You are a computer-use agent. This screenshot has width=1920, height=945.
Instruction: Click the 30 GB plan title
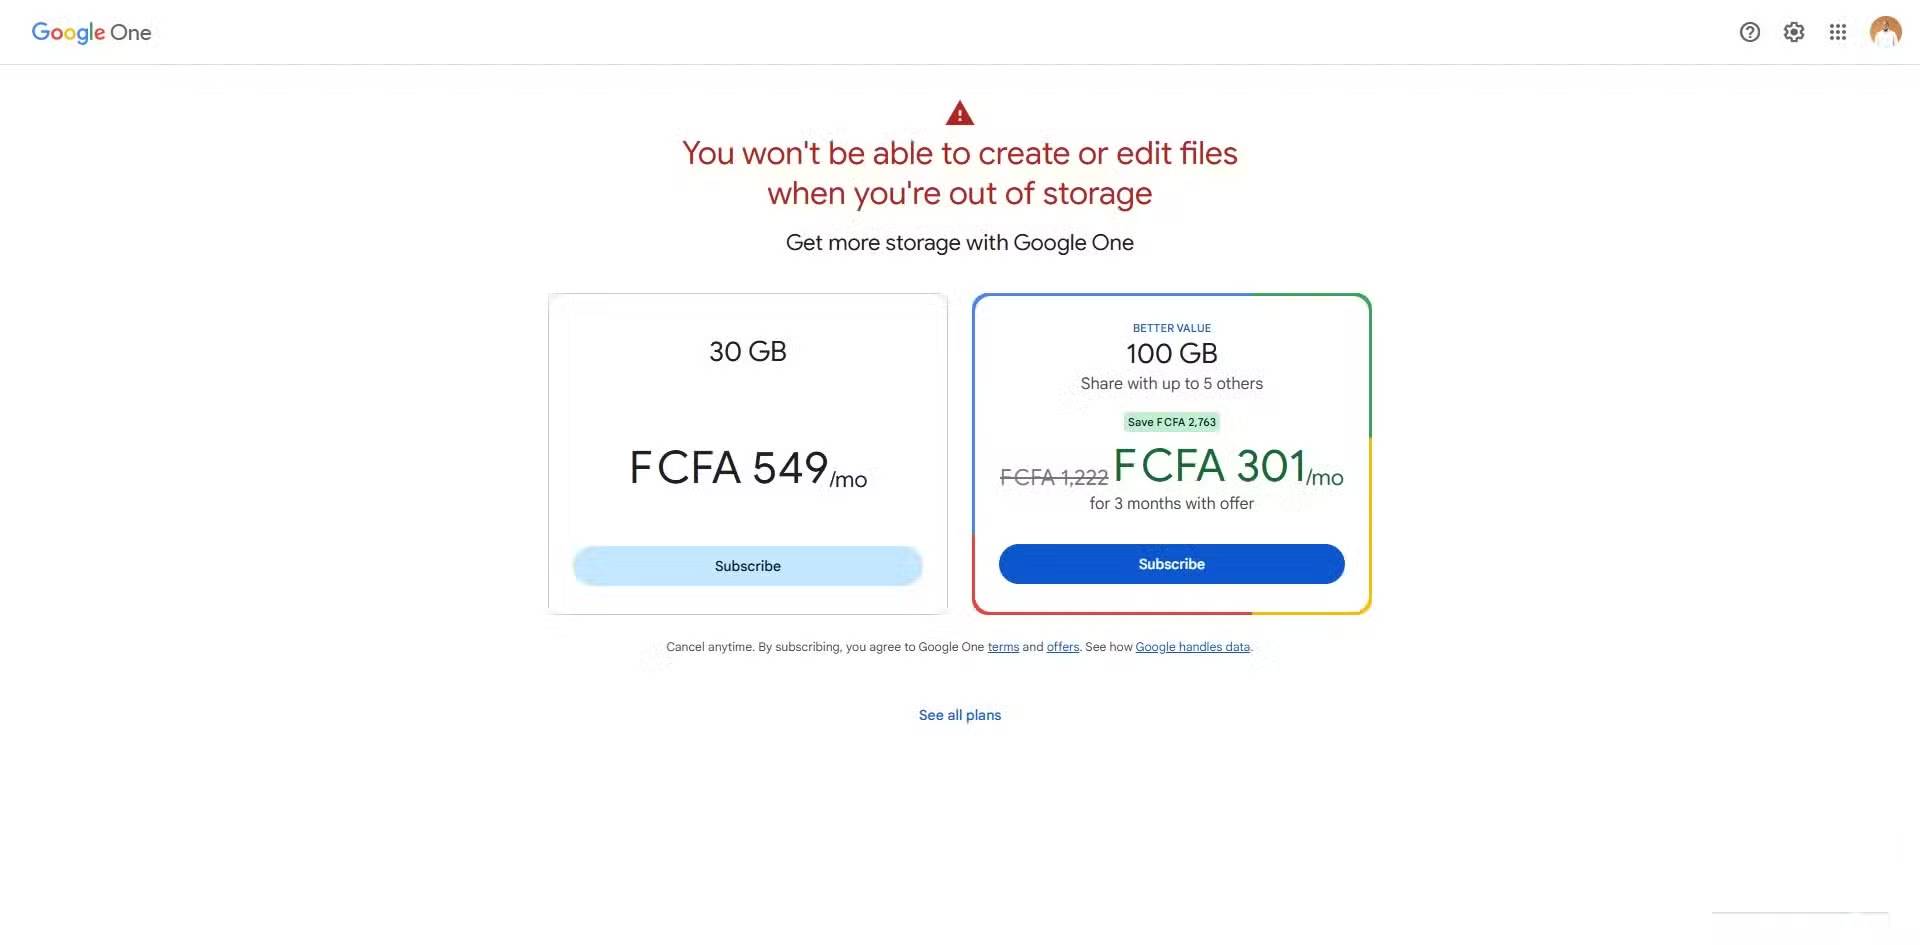pyautogui.click(x=748, y=352)
